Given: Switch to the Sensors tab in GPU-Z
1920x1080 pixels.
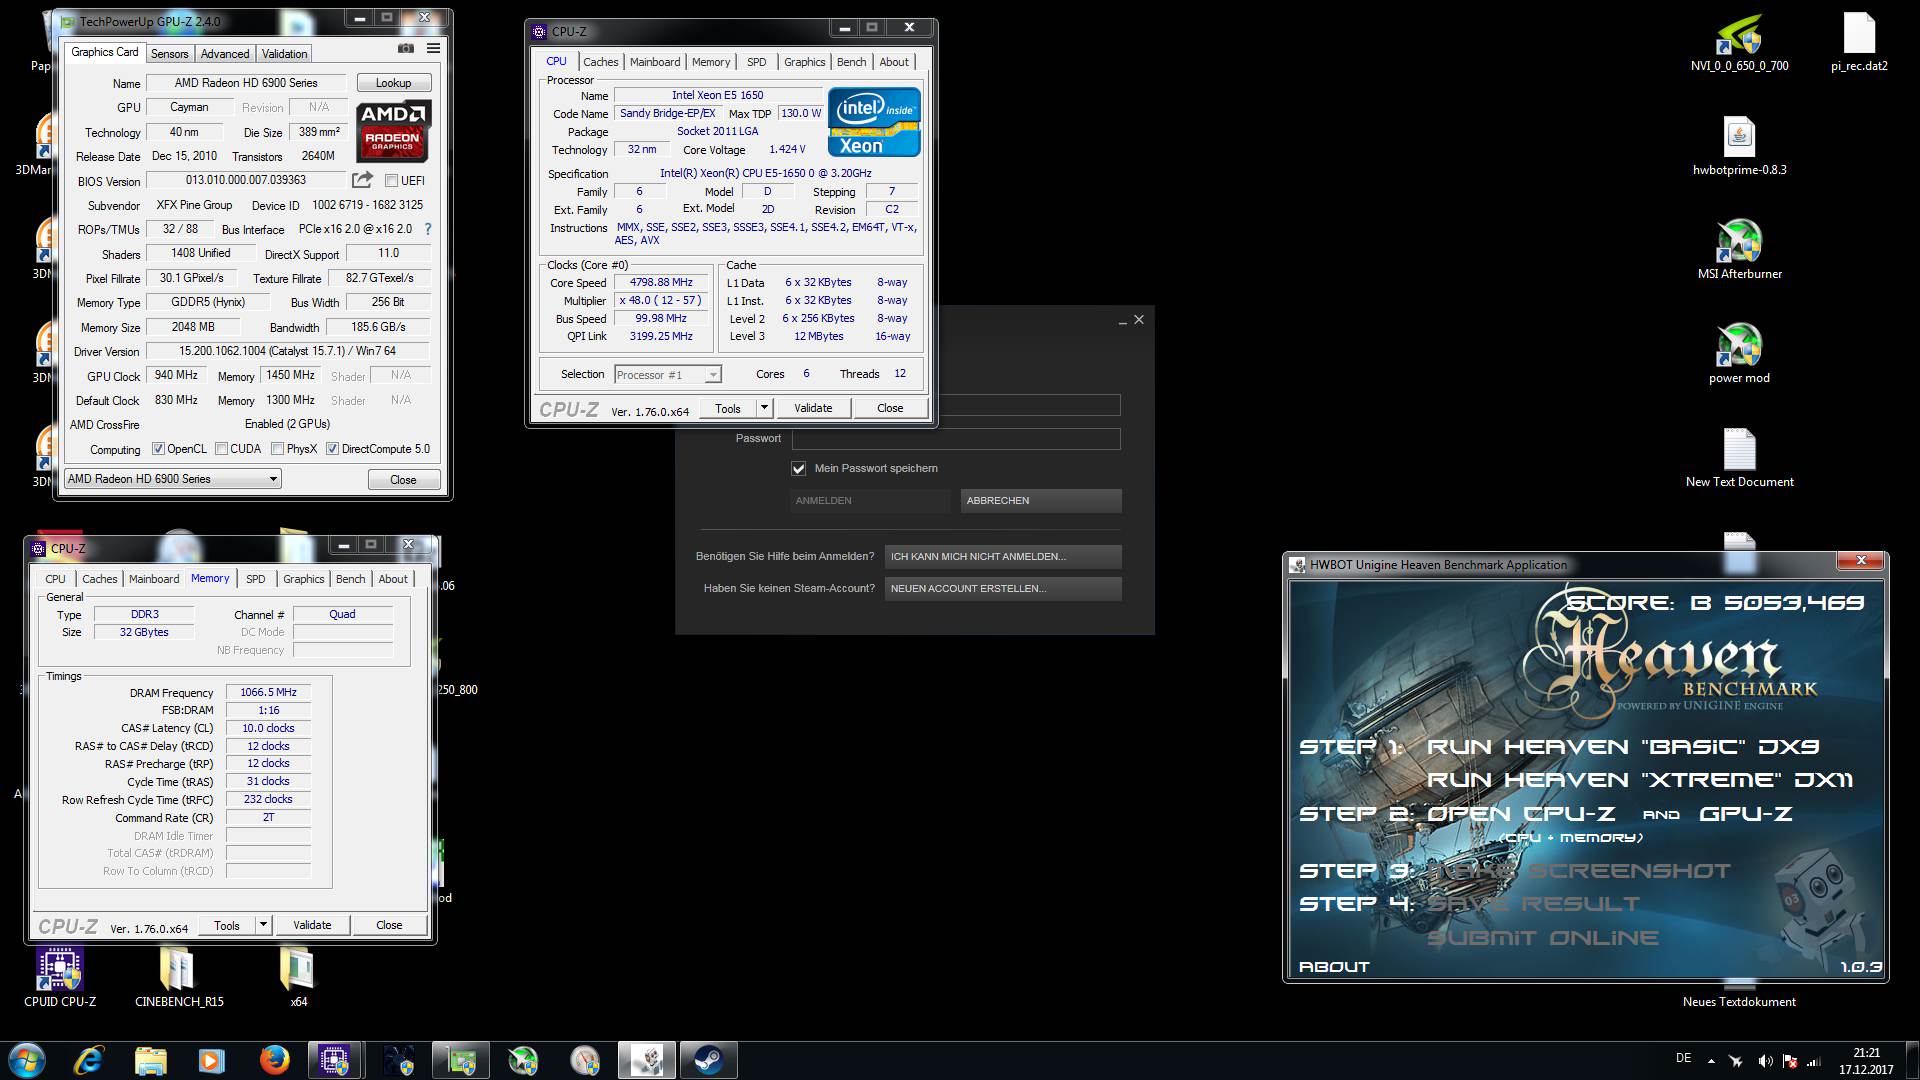Looking at the screenshot, I should (x=169, y=54).
